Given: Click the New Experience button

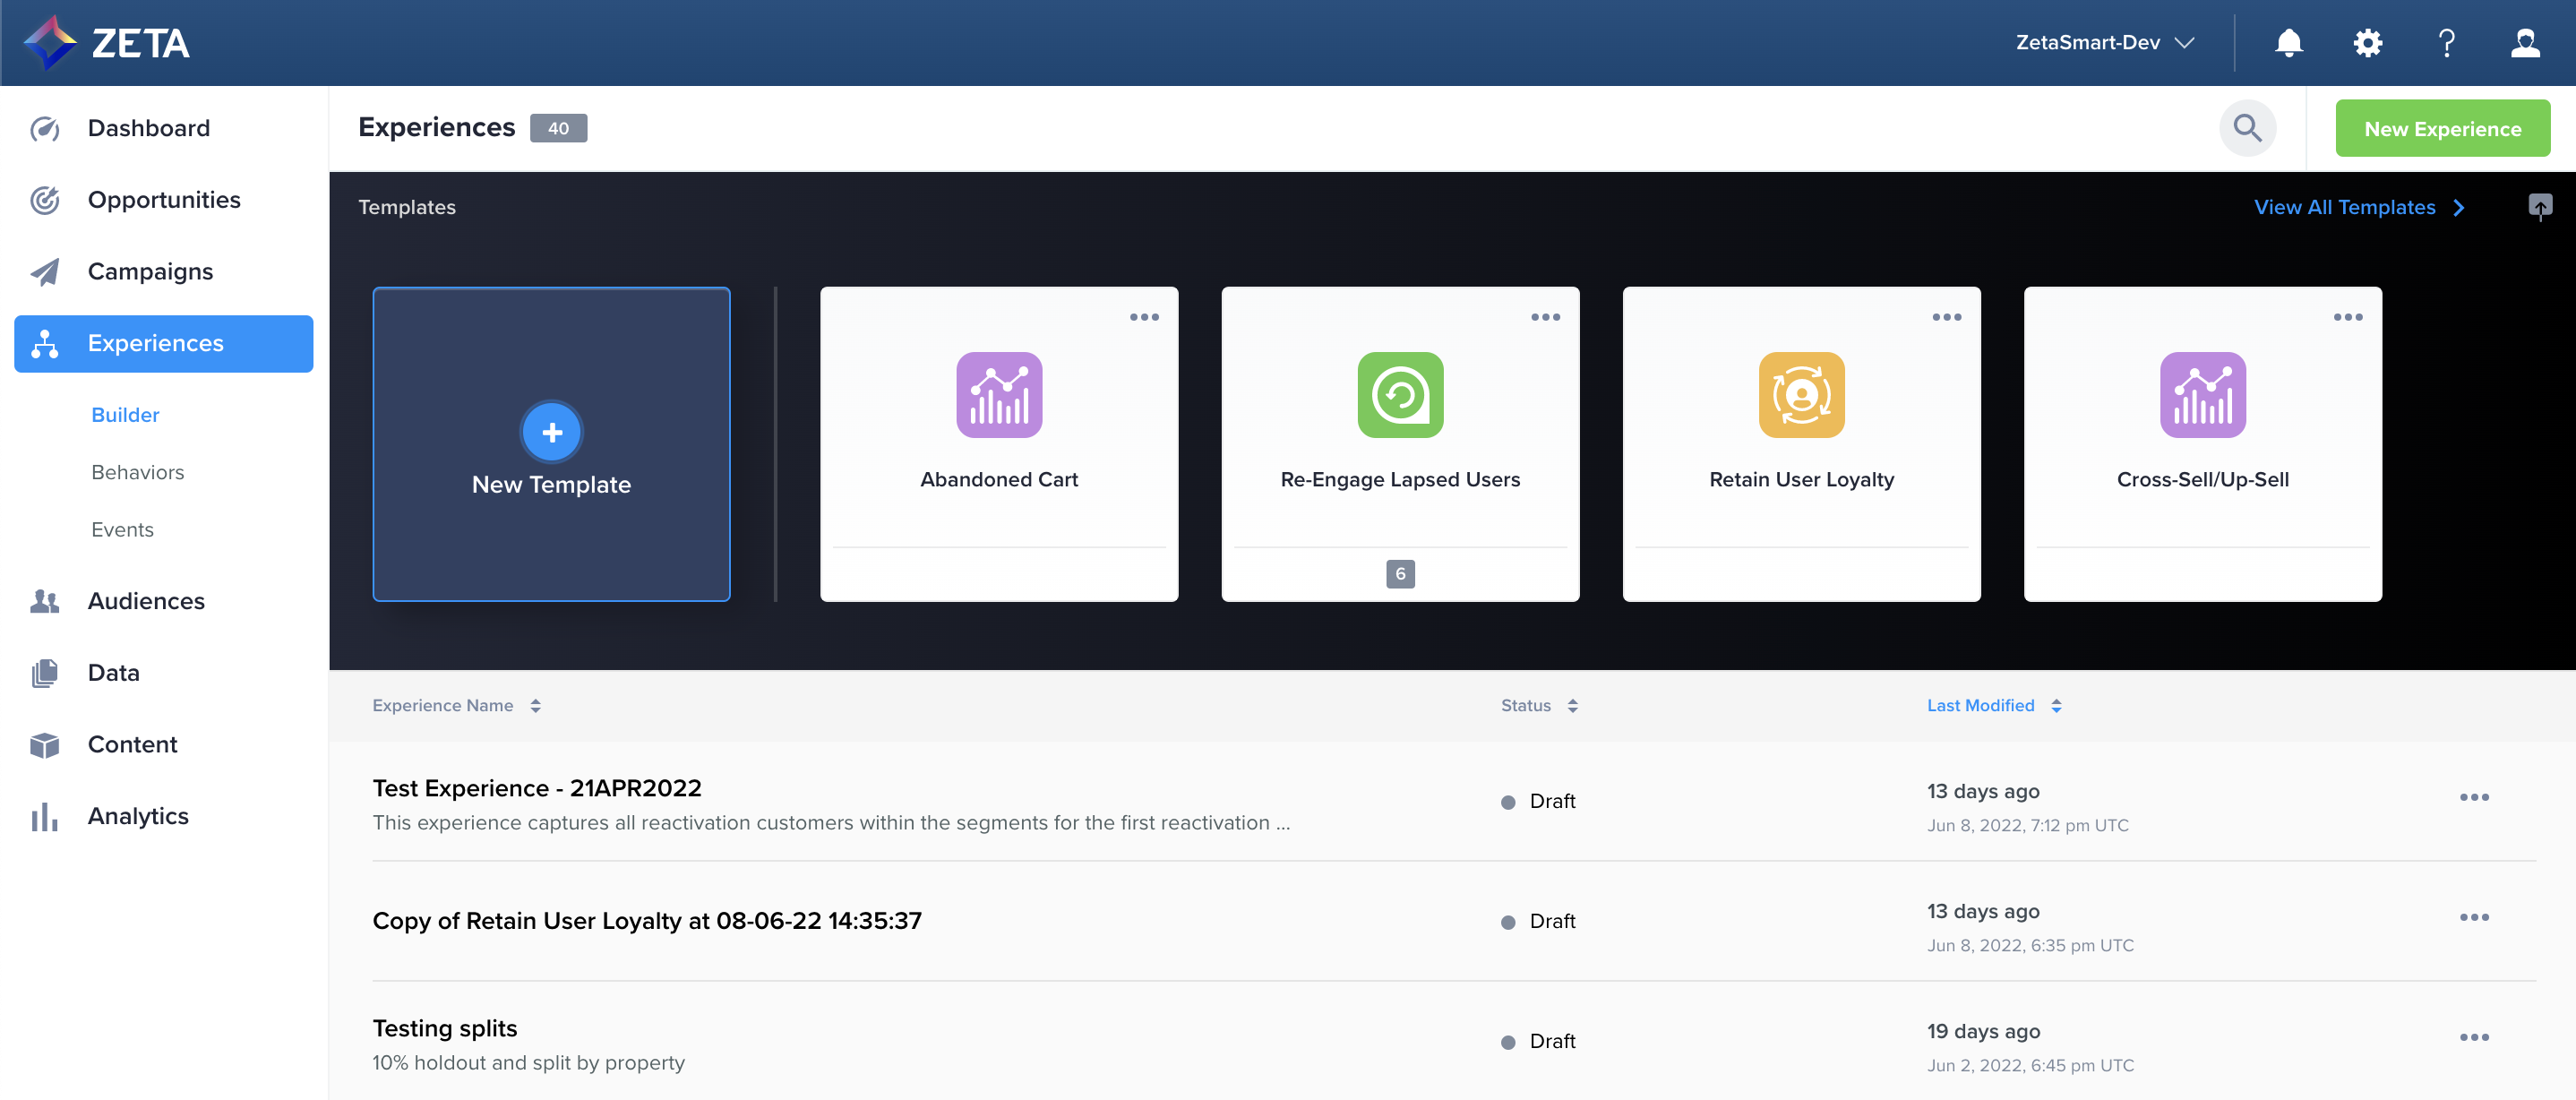Looking at the screenshot, I should 2442,128.
